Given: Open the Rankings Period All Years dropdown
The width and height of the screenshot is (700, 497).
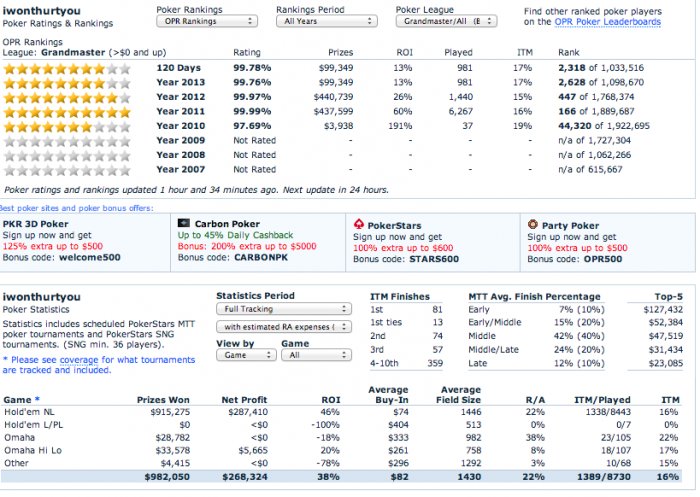Looking at the screenshot, I should pyautogui.click(x=327, y=21).
